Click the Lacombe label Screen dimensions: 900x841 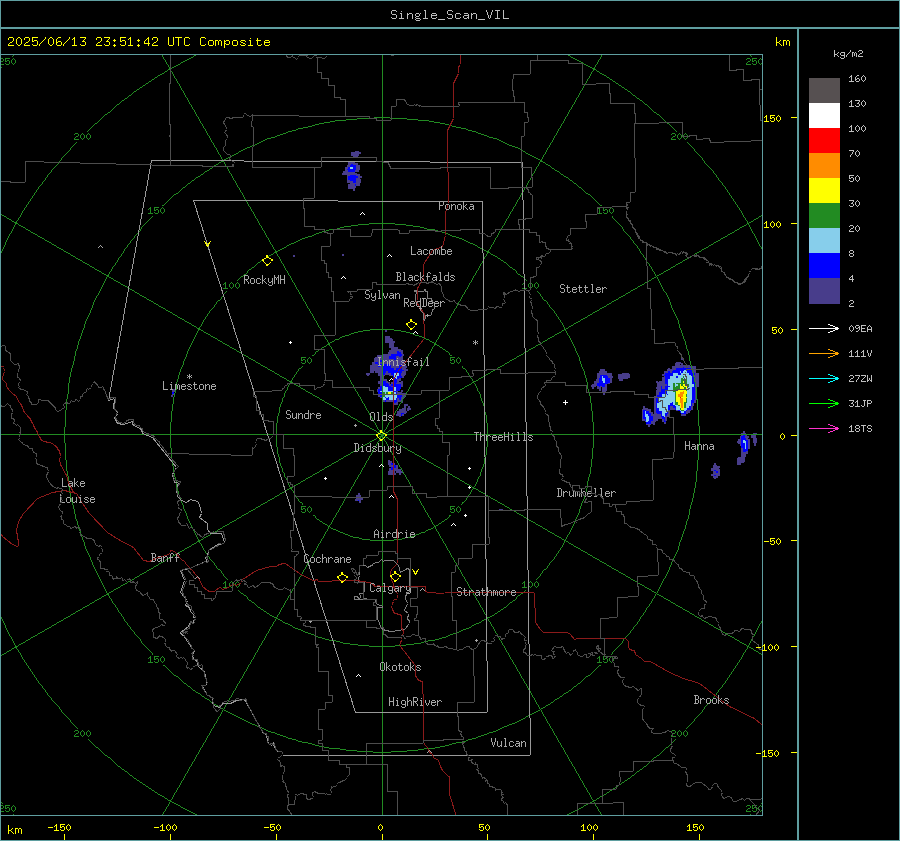click(x=431, y=251)
